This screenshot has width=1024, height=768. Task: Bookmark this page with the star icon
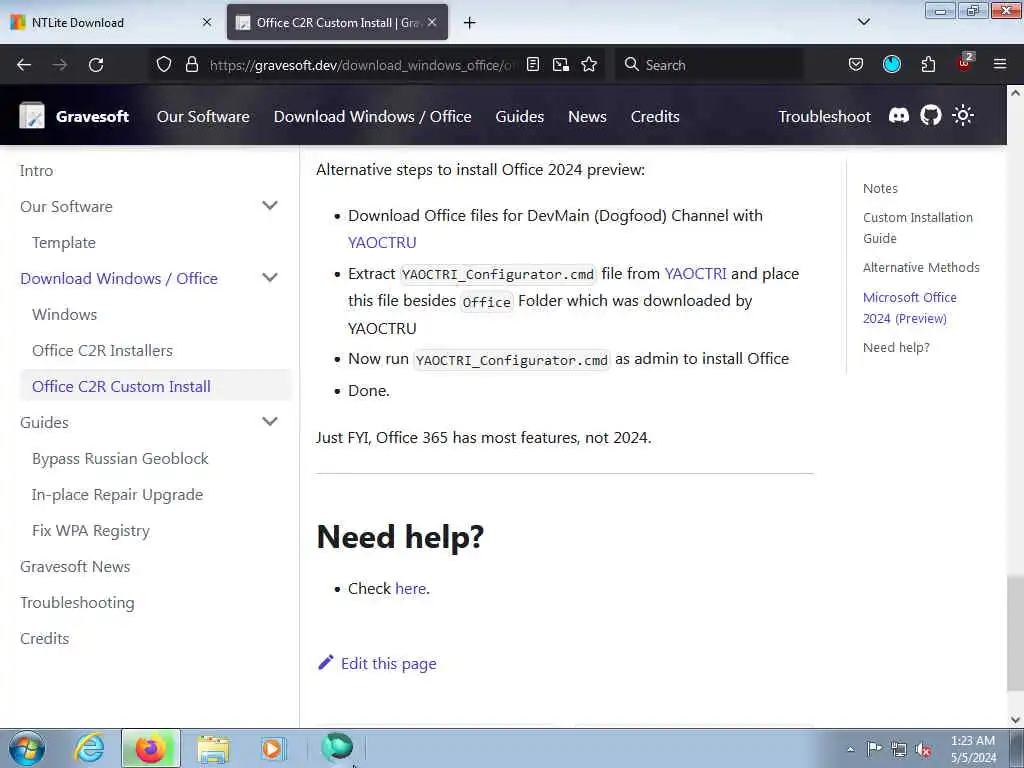click(x=589, y=64)
